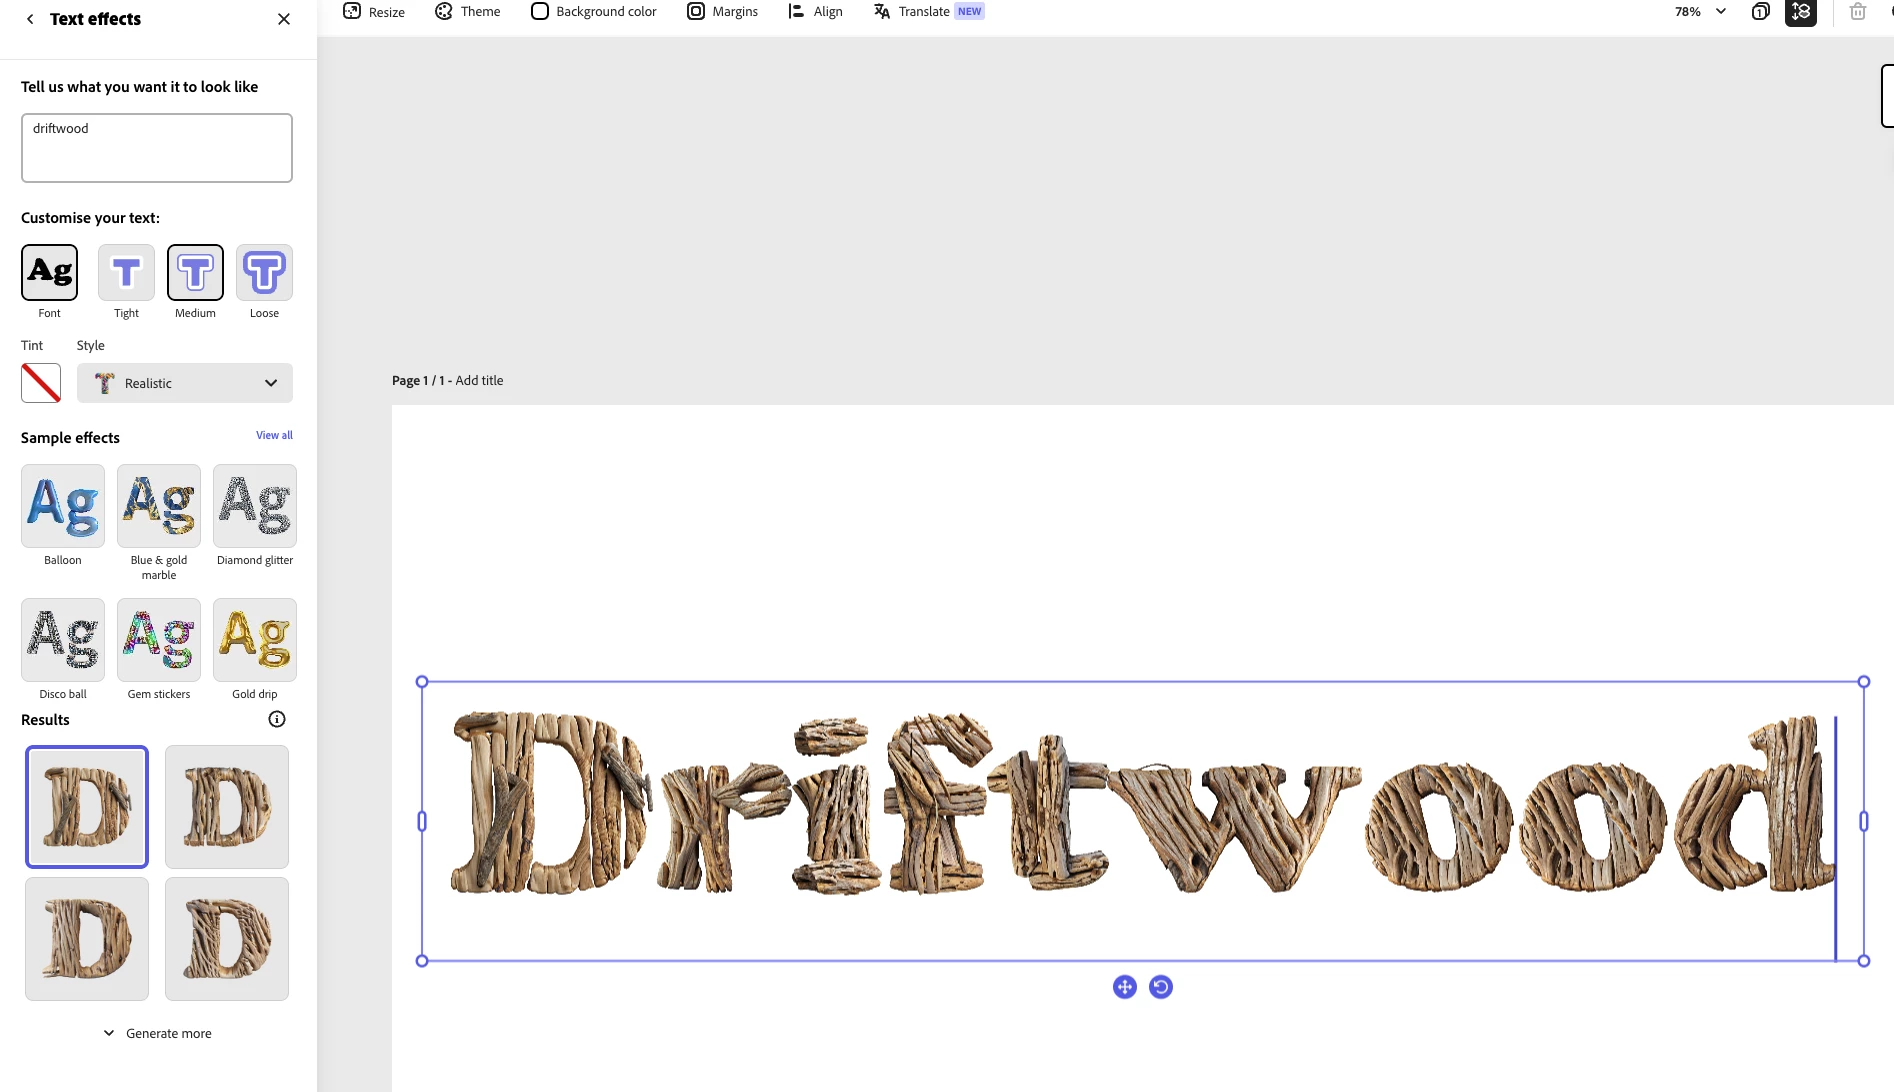Open the Resize tool
This screenshot has width=1894, height=1092.
[374, 12]
